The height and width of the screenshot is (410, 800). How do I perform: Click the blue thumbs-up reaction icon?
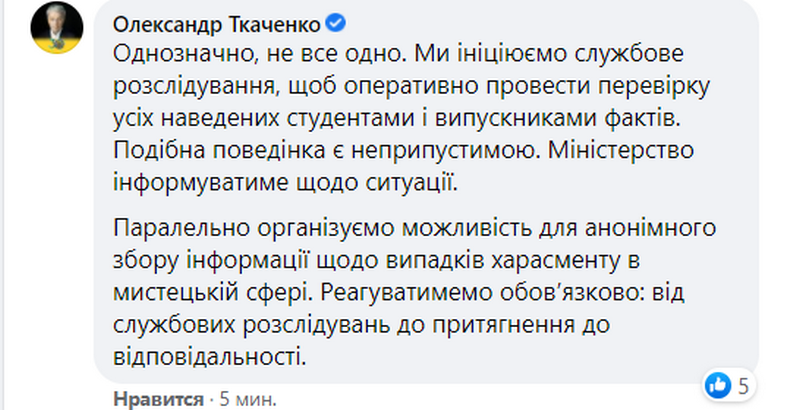(x=716, y=383)
